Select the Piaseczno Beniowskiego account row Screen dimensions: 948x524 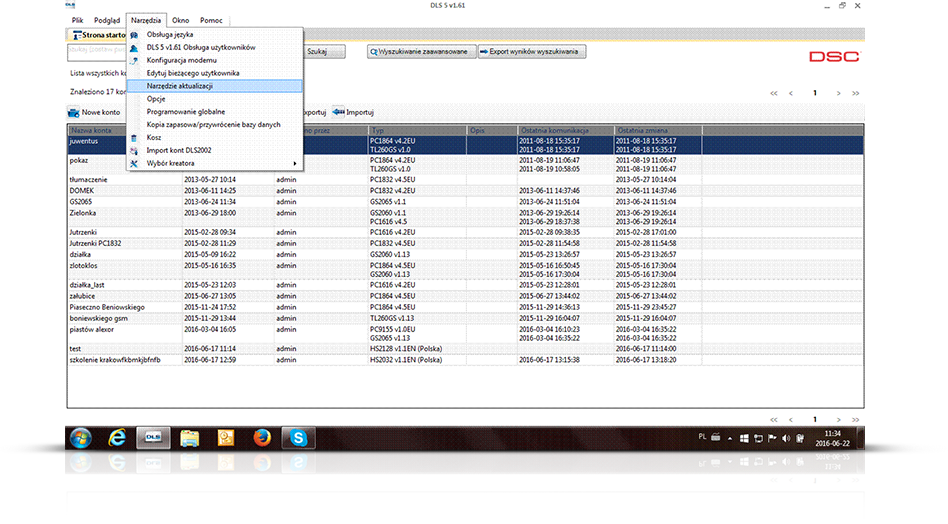pyautogui.click(x=465, y=307)
